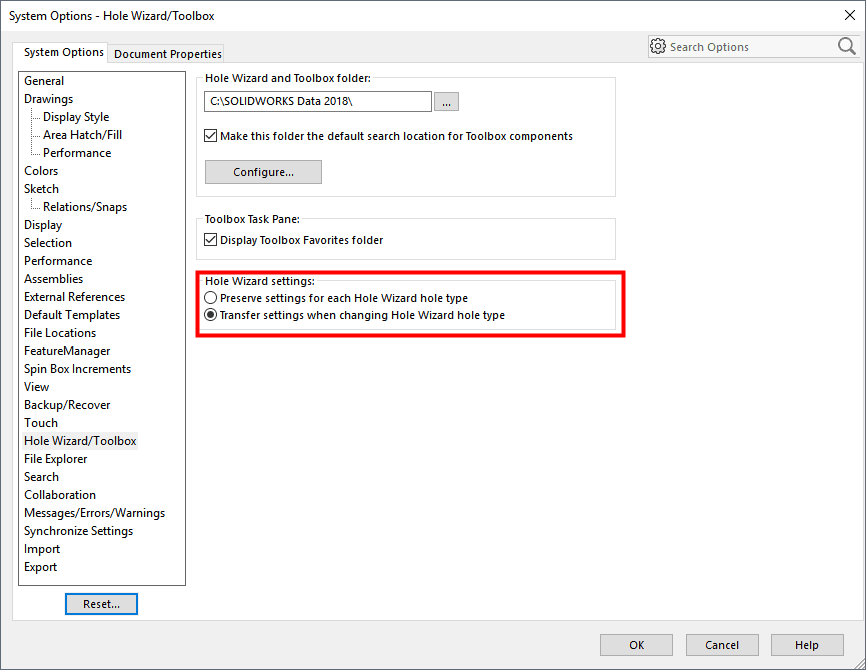Open File Explorer options
Screen dimensions: 866x670
tap(56, 458)
